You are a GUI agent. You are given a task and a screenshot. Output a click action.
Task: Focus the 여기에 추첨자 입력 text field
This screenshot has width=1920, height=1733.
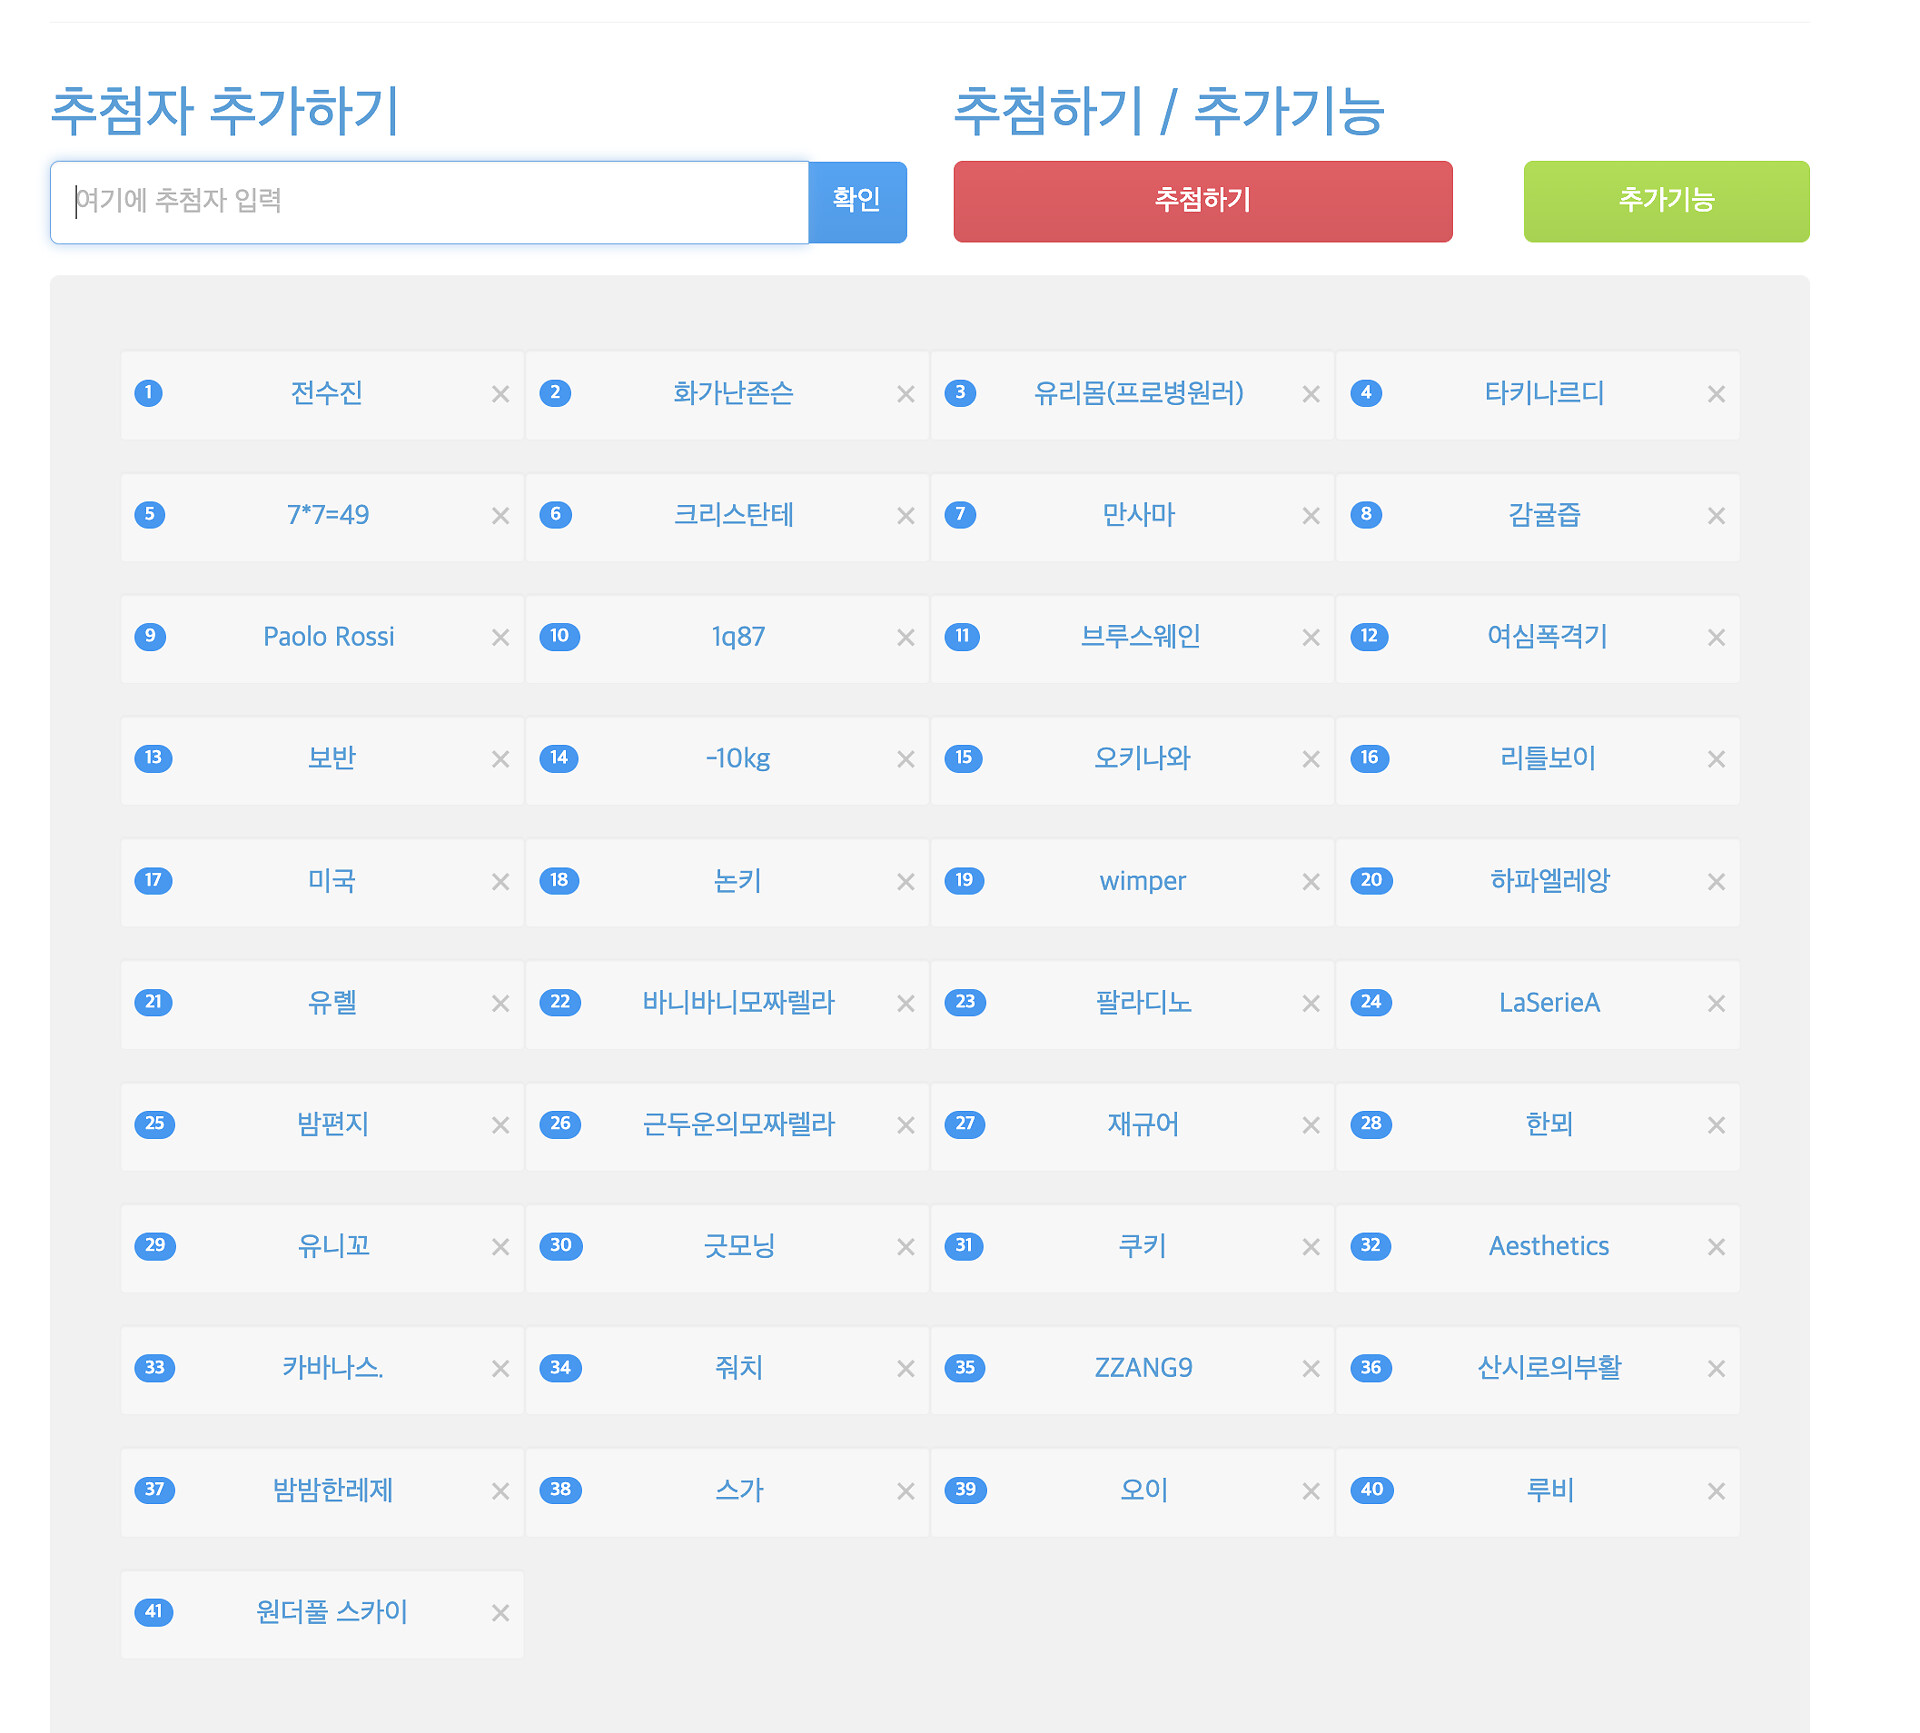click(x=429, y=201)
